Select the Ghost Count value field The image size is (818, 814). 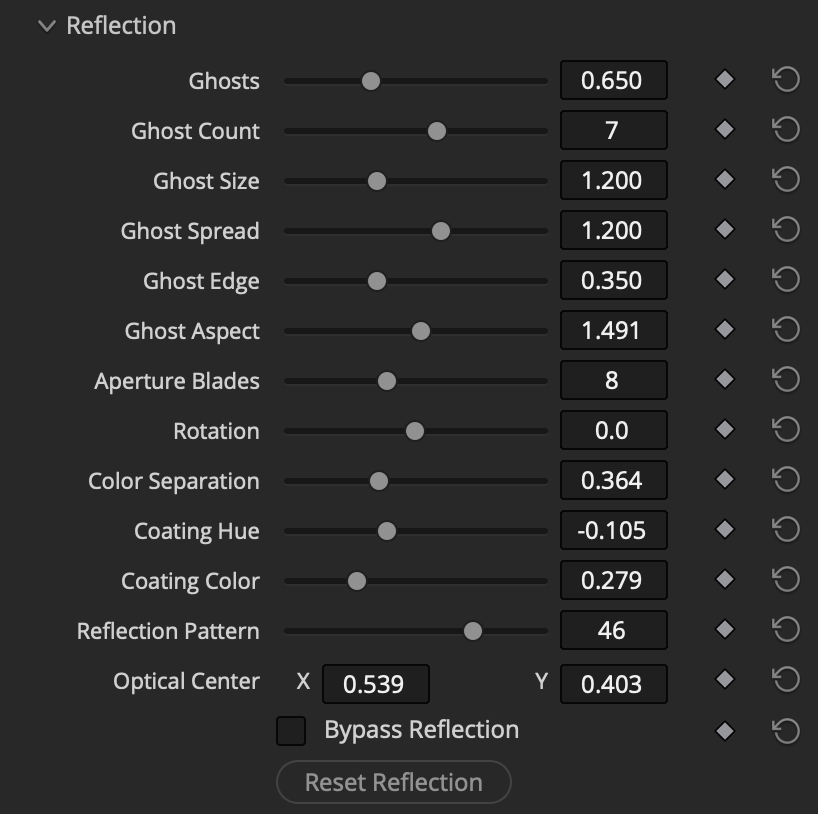[614, 130]
